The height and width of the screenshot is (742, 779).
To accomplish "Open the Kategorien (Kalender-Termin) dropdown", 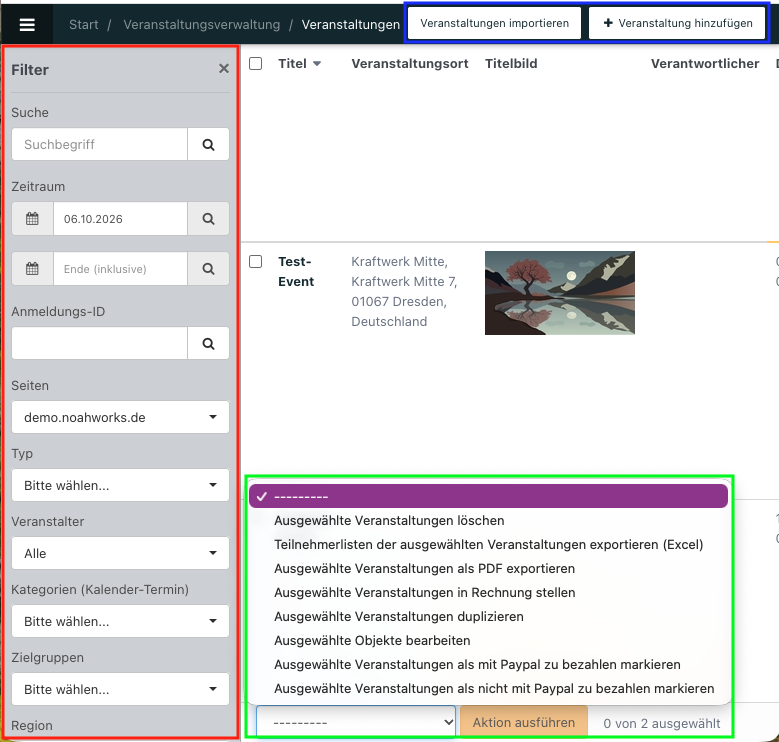I will click(120, 621).
